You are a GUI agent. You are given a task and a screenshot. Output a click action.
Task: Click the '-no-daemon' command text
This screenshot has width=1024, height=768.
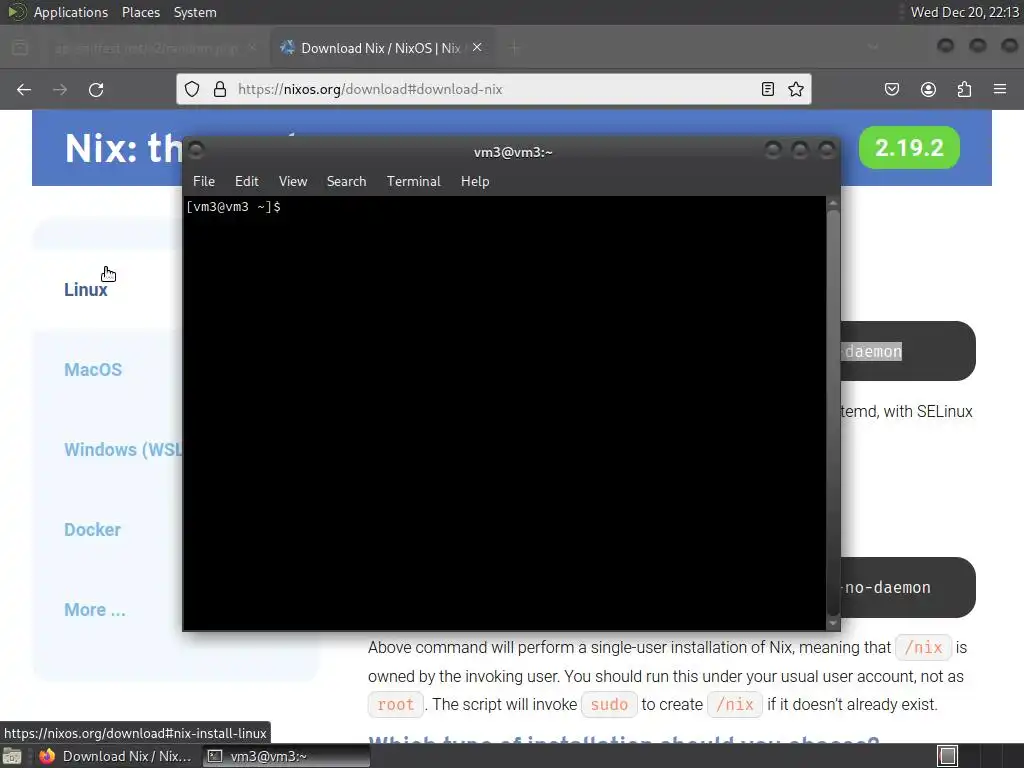(888, 588)
